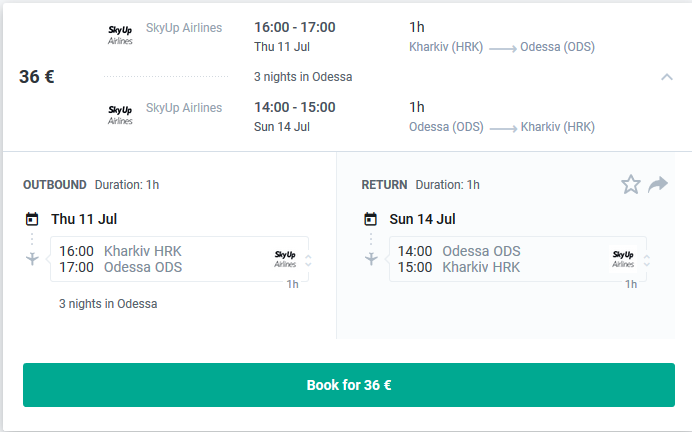
Task: Expand the return 14:00 segment card details
Action: pos(646,260)
